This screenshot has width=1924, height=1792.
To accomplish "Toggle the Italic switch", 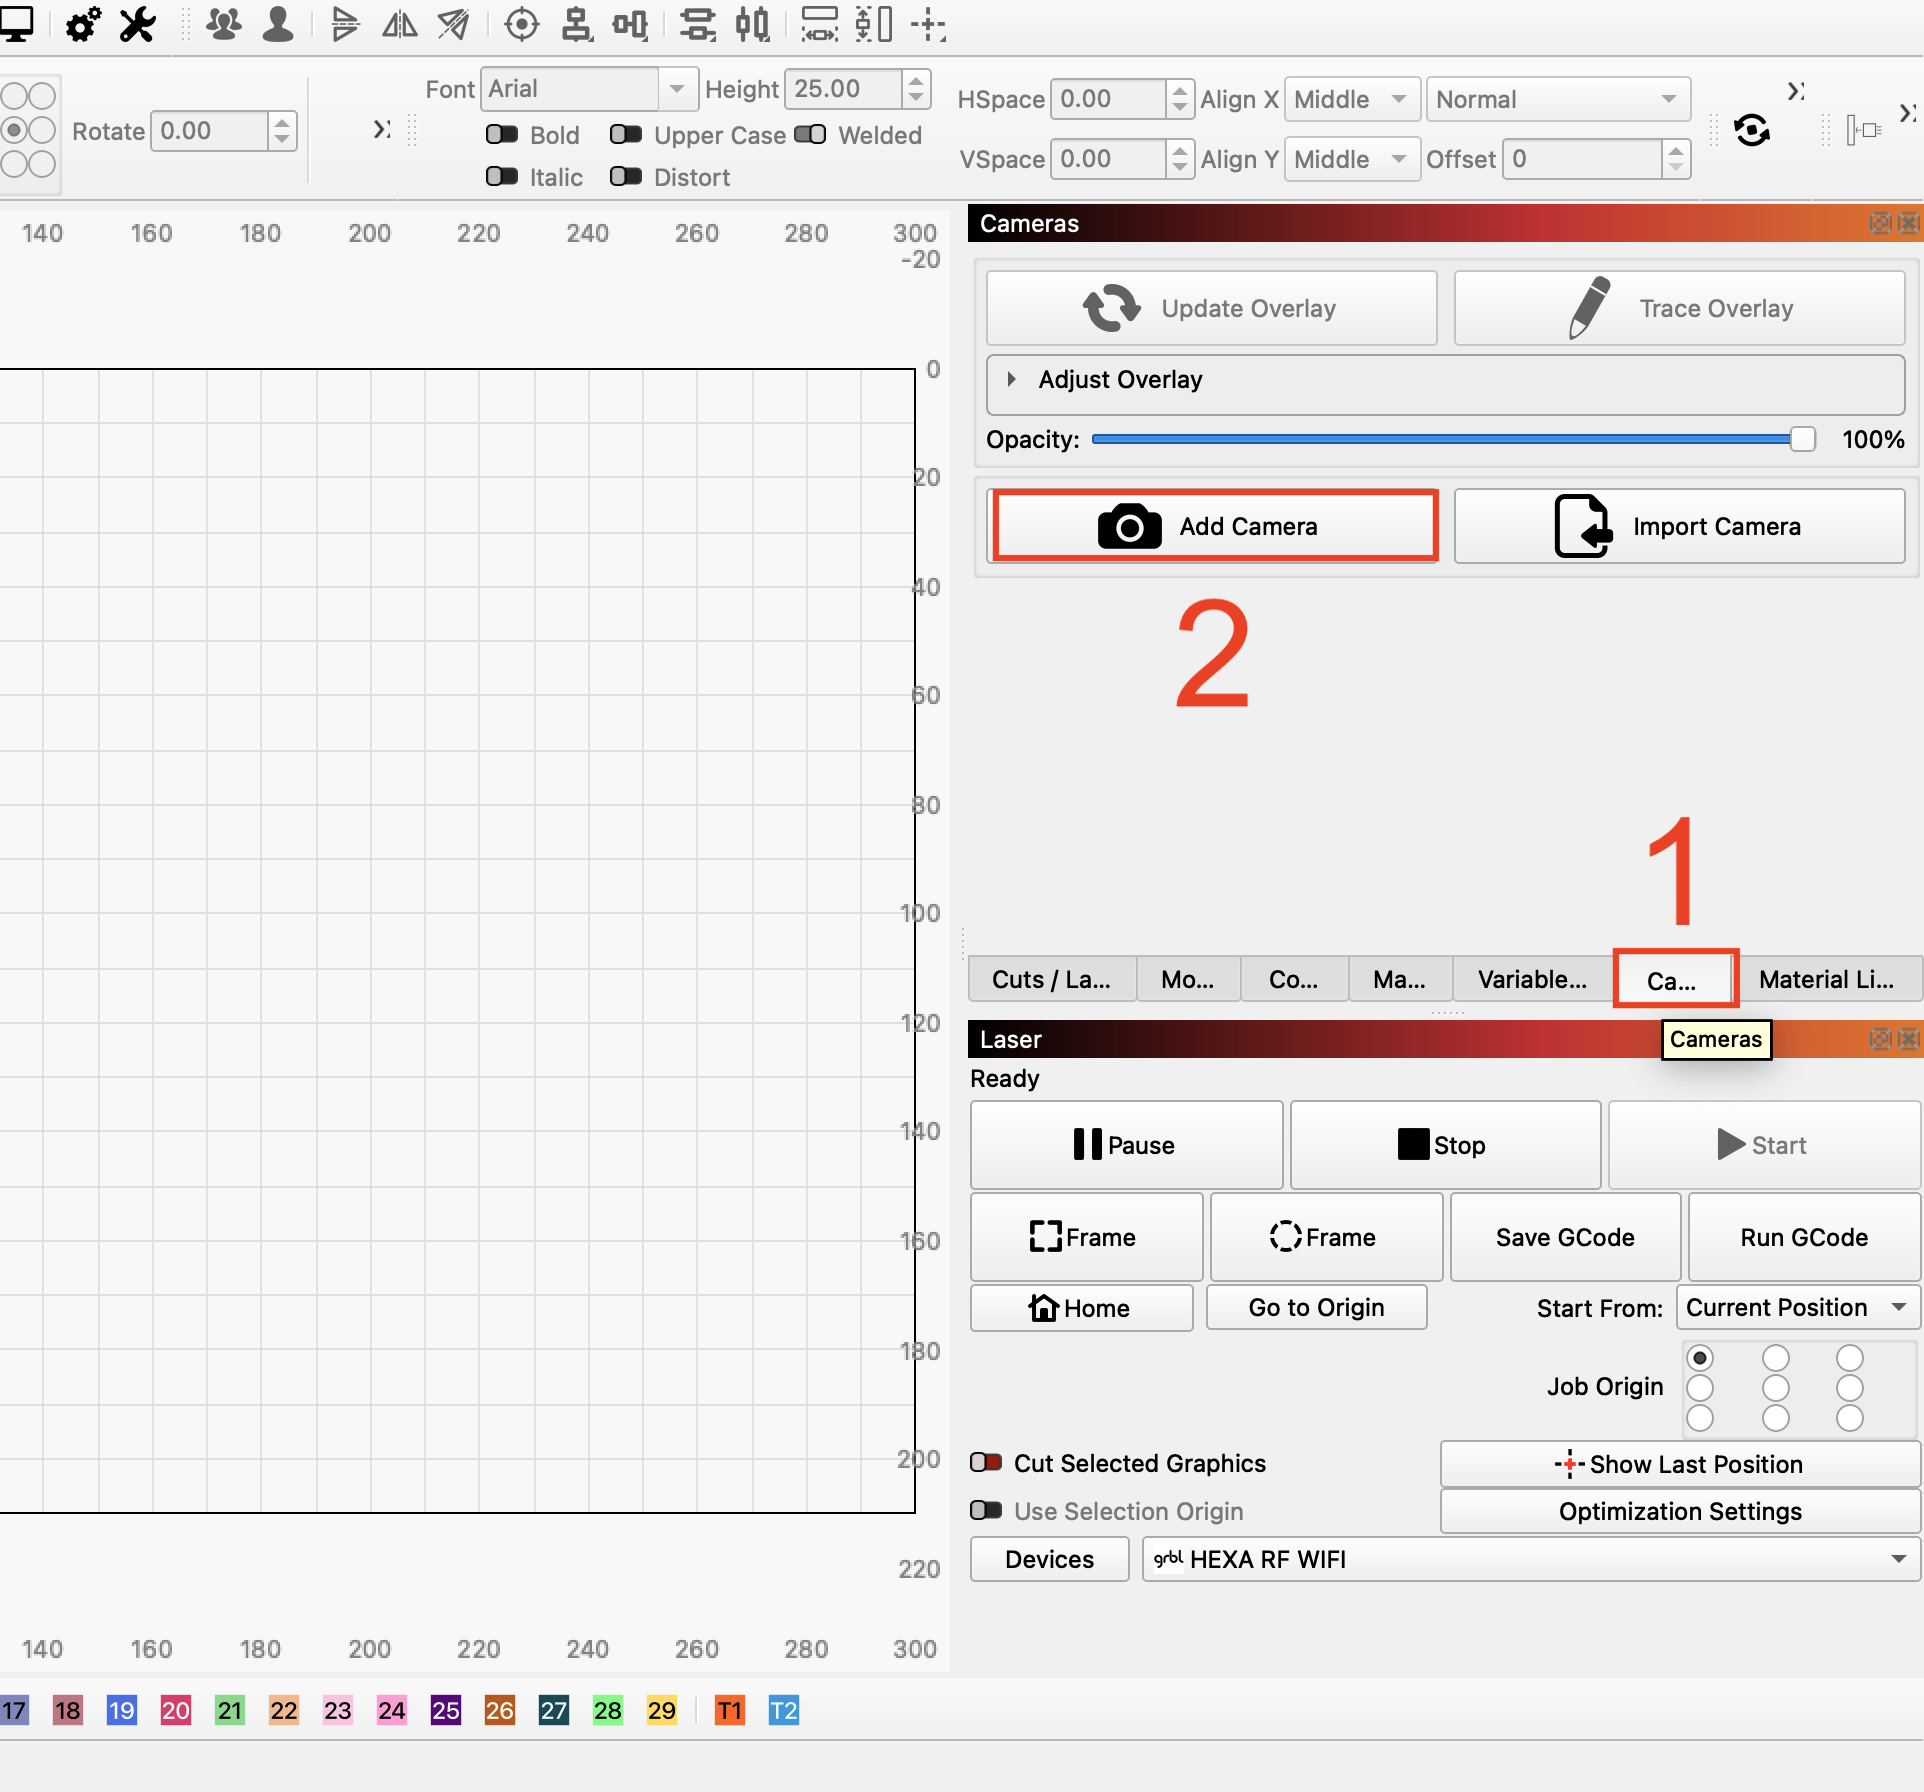I will coord(502,177).
